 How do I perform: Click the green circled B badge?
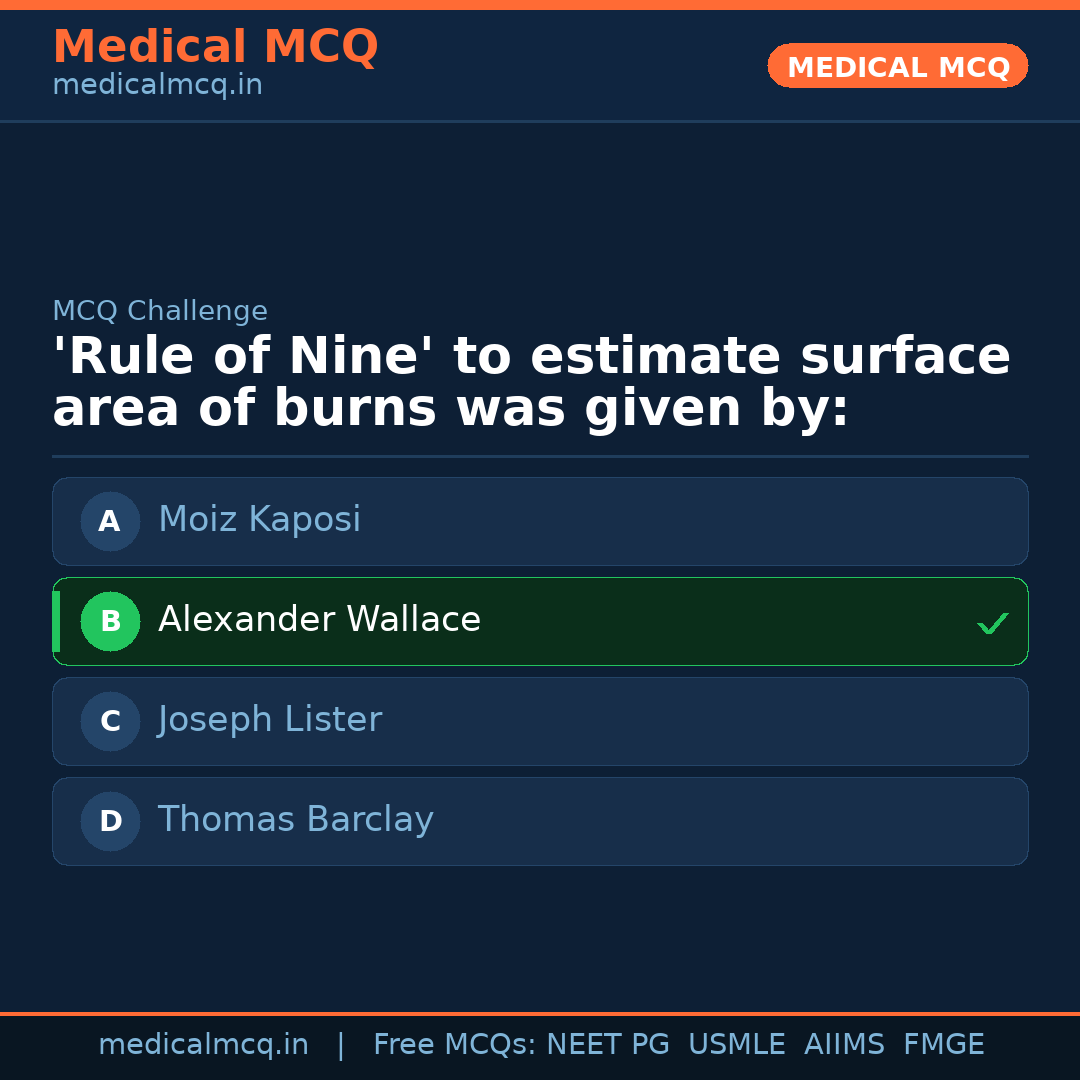pos(110,621)
